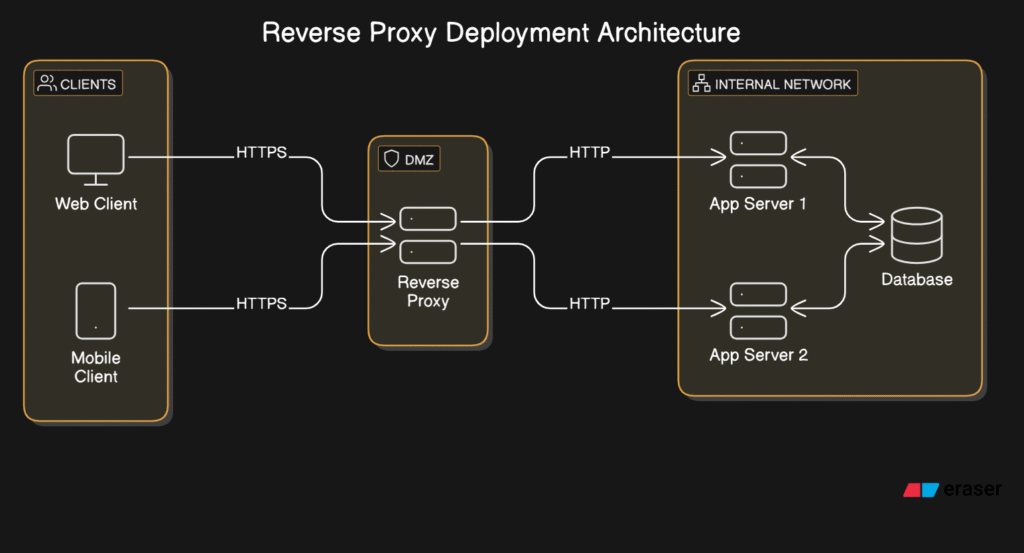
Task: Click the "Database" label
Action: 917,279
